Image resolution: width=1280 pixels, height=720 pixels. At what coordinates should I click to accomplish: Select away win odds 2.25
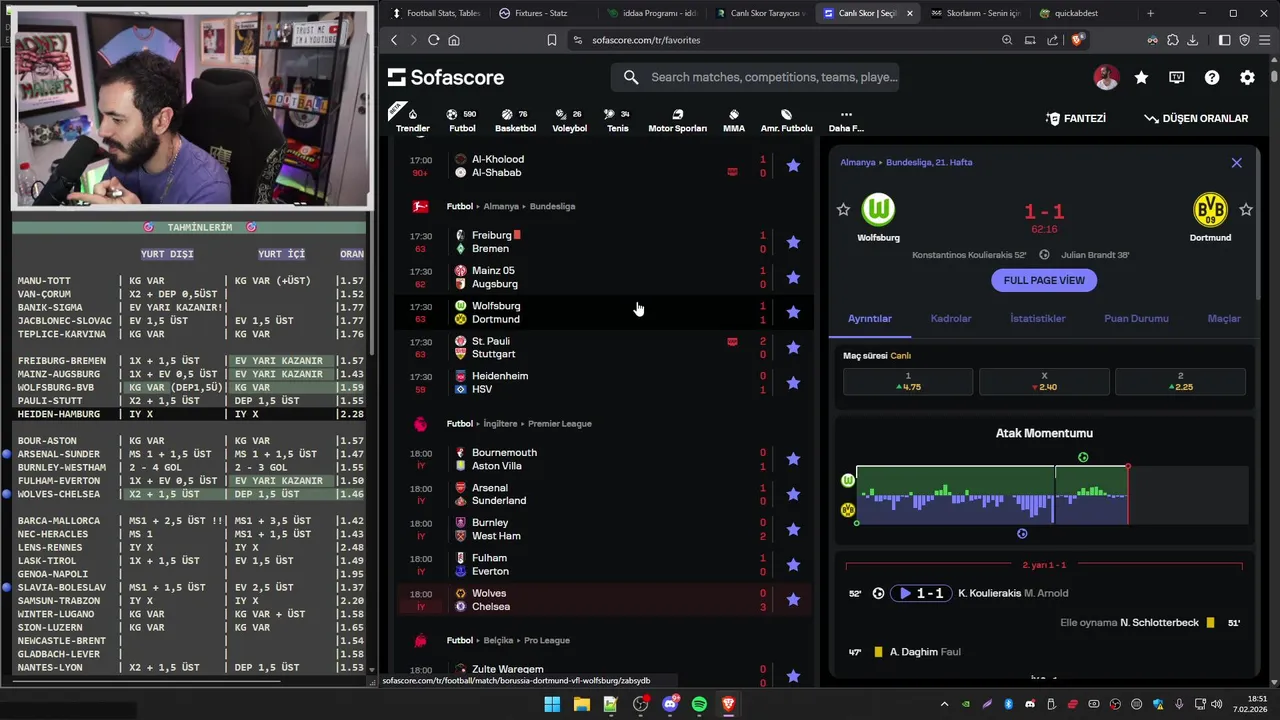[x=1180, y=381]
